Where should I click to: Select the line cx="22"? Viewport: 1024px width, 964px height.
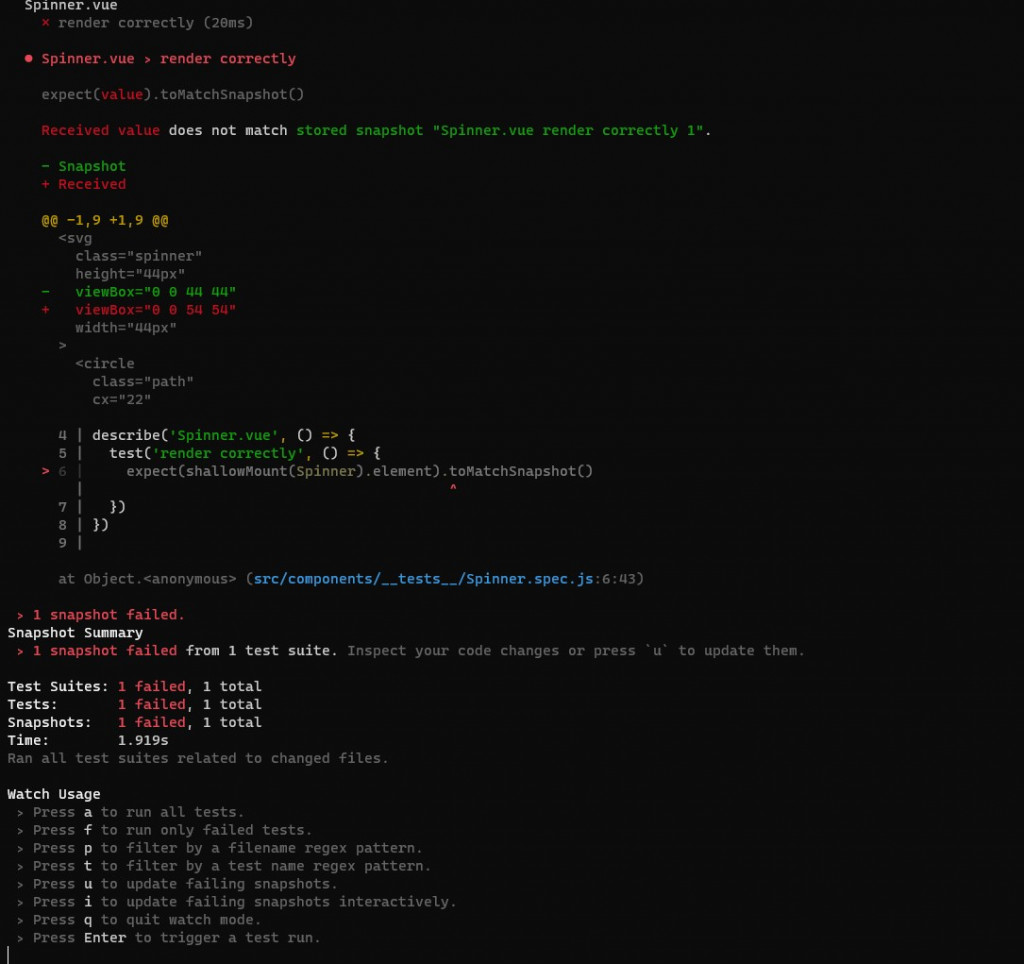point(121,399)
